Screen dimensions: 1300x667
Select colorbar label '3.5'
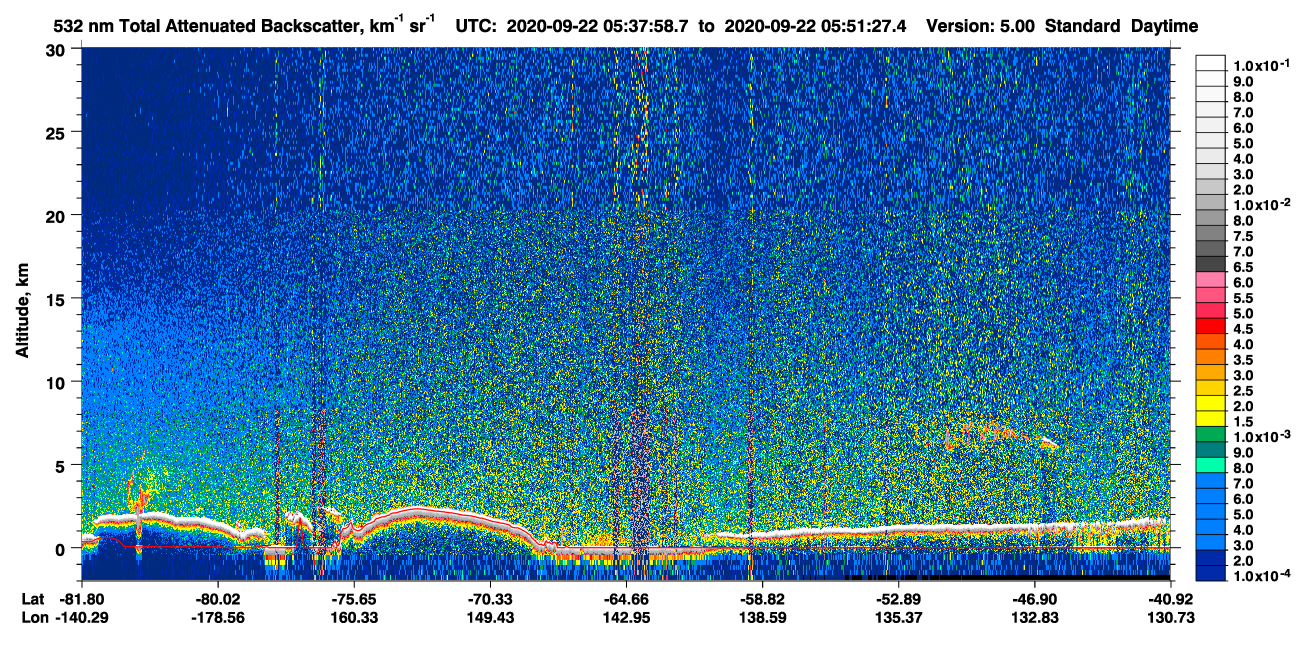[1242, 359]
